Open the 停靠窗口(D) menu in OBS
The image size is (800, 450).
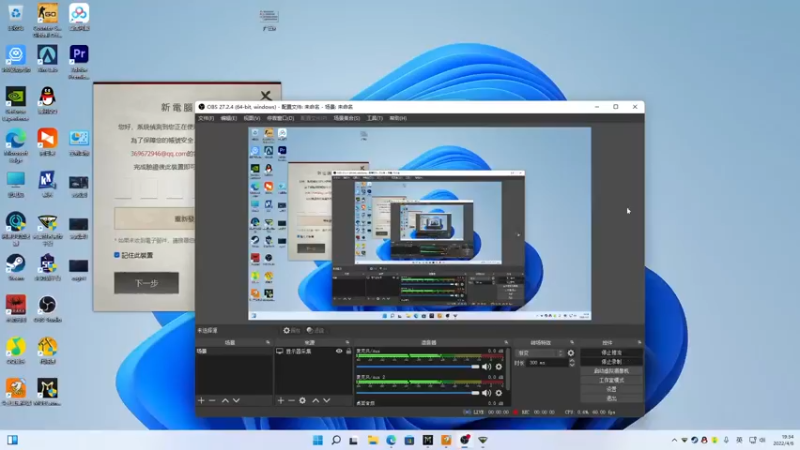click(280, 118)
